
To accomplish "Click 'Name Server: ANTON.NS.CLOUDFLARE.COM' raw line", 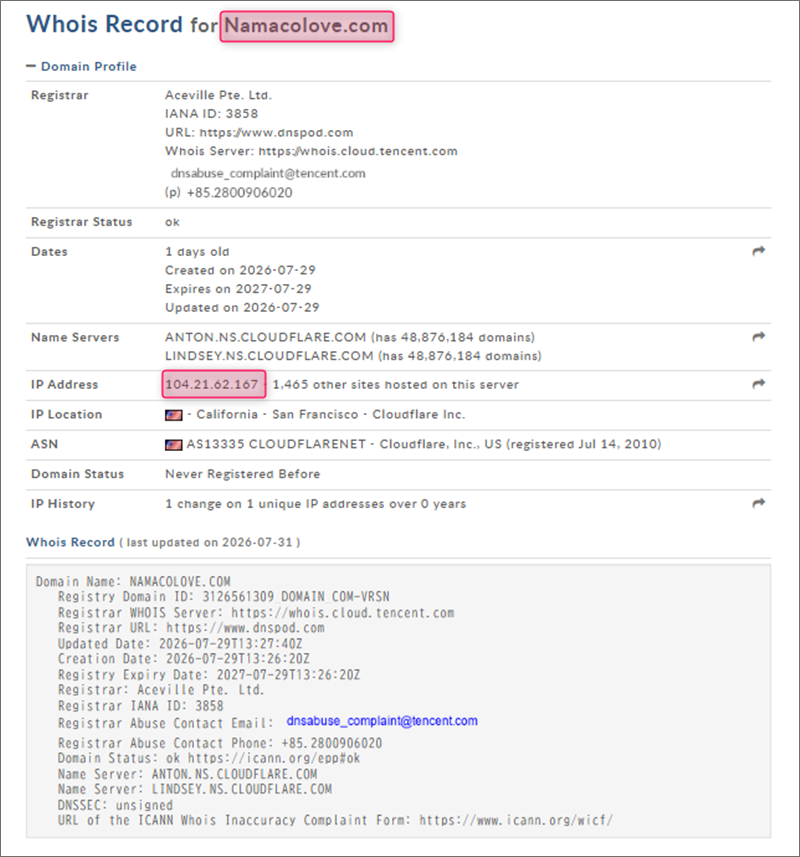I will tap(187, 774).
